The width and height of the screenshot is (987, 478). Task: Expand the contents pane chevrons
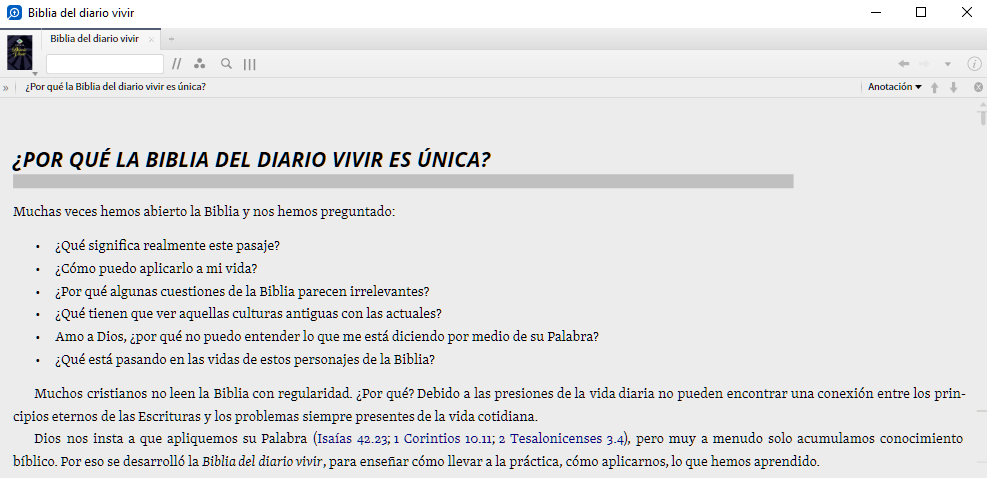coord(6,88)
